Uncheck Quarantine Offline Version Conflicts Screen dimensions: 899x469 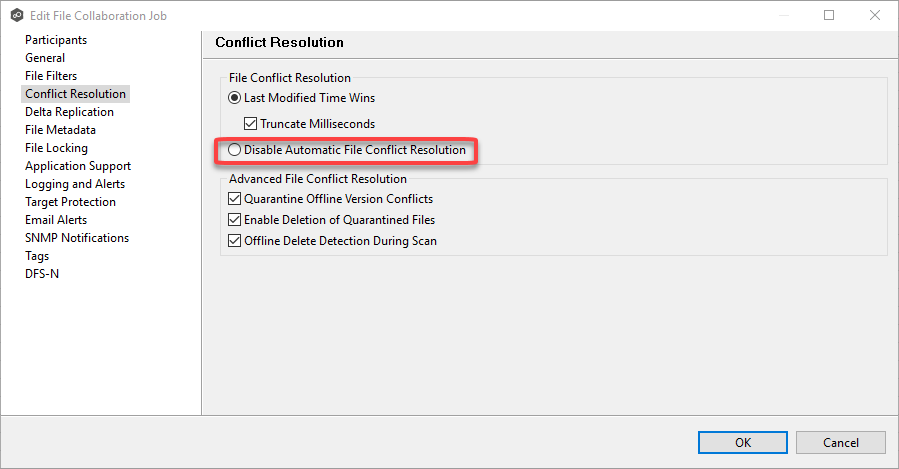pos(236,199)
